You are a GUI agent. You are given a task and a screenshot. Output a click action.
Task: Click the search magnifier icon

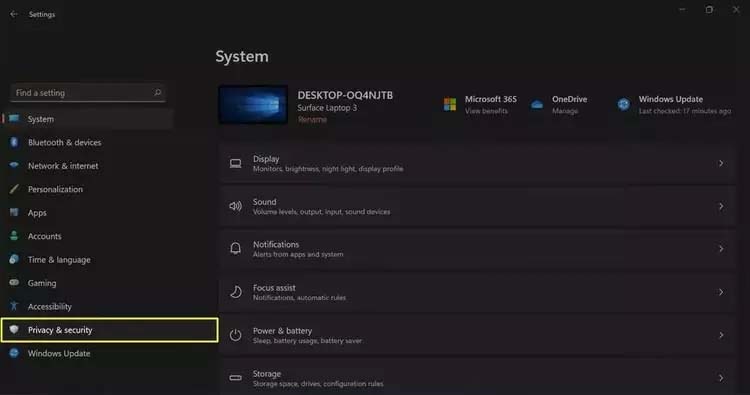click(157, 92)
